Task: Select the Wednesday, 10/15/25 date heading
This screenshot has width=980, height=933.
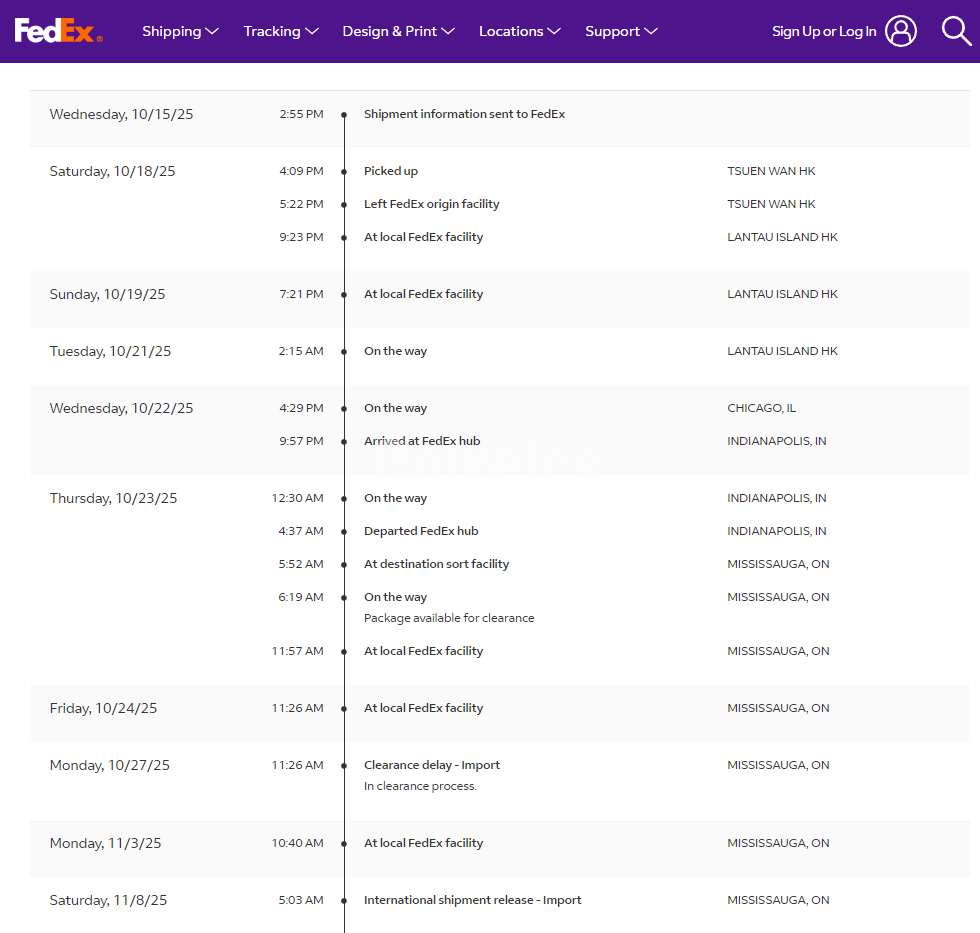Action: [121, 114]
